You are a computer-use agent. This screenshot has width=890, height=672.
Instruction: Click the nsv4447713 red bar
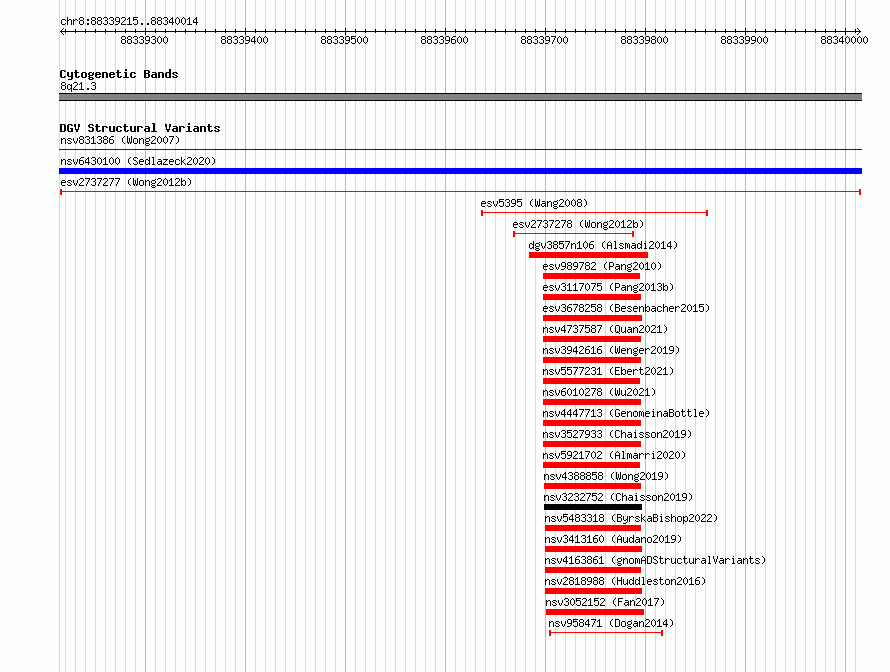(x=592, y=423)
